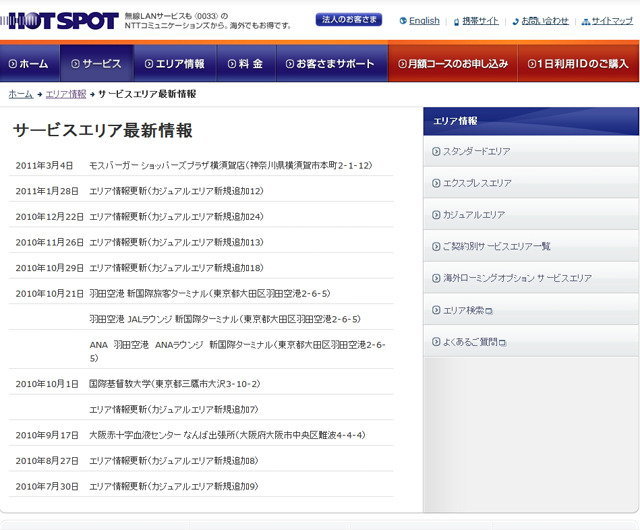Open the ホーム navigation tab
Viewport: 640px width, 530px height.
tap(30, 64)
